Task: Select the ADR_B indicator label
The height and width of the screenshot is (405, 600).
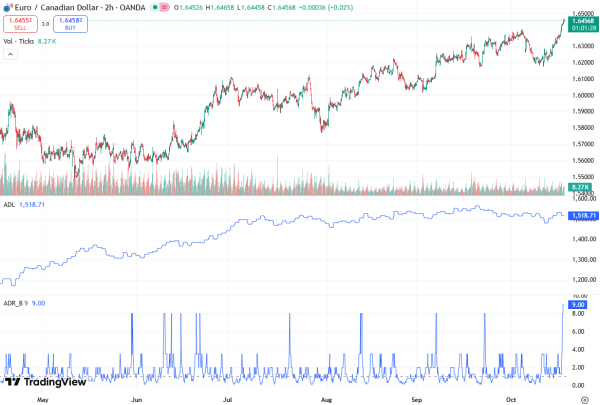Action: (x=14, y=302)
